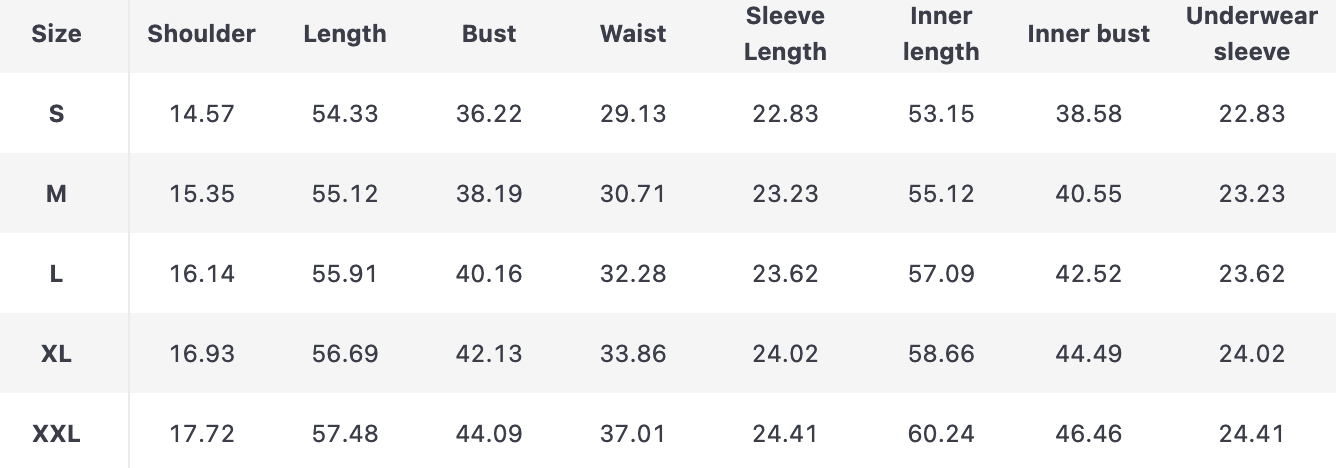Click the XL size row label

click(57, 354)
